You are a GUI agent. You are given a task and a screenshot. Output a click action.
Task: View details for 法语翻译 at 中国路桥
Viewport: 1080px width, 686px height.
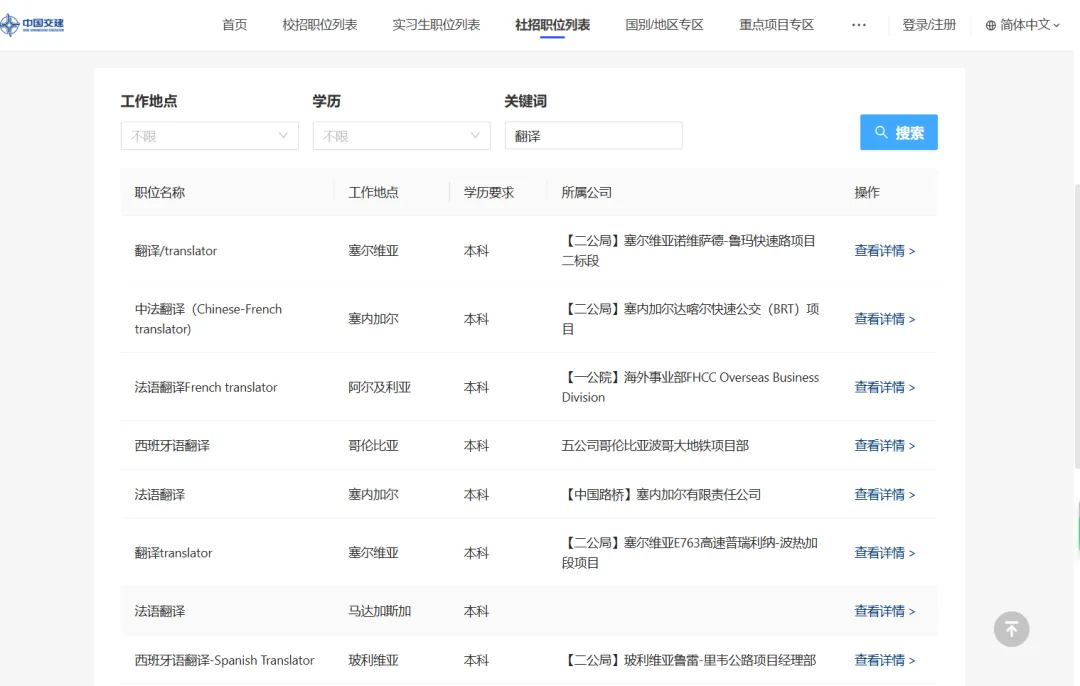pos(884,495)
